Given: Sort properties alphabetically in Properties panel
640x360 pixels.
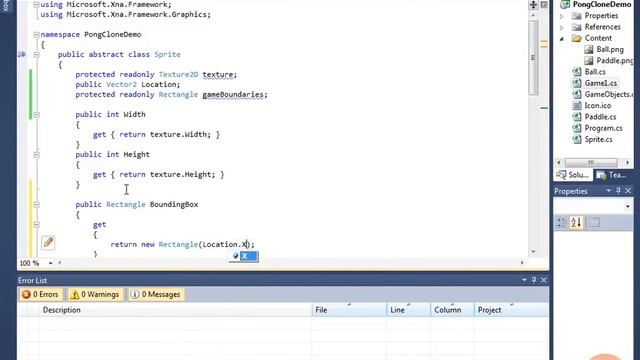Looking at the screenshot, I should tap(576, 222).
